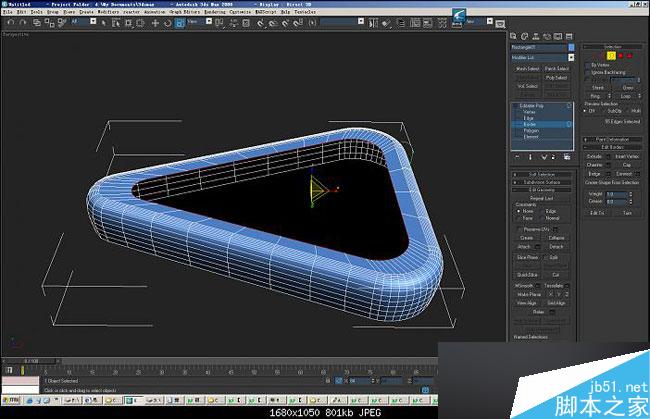Collapse the Edit Geometry rollout

click(x=542, y=190)
